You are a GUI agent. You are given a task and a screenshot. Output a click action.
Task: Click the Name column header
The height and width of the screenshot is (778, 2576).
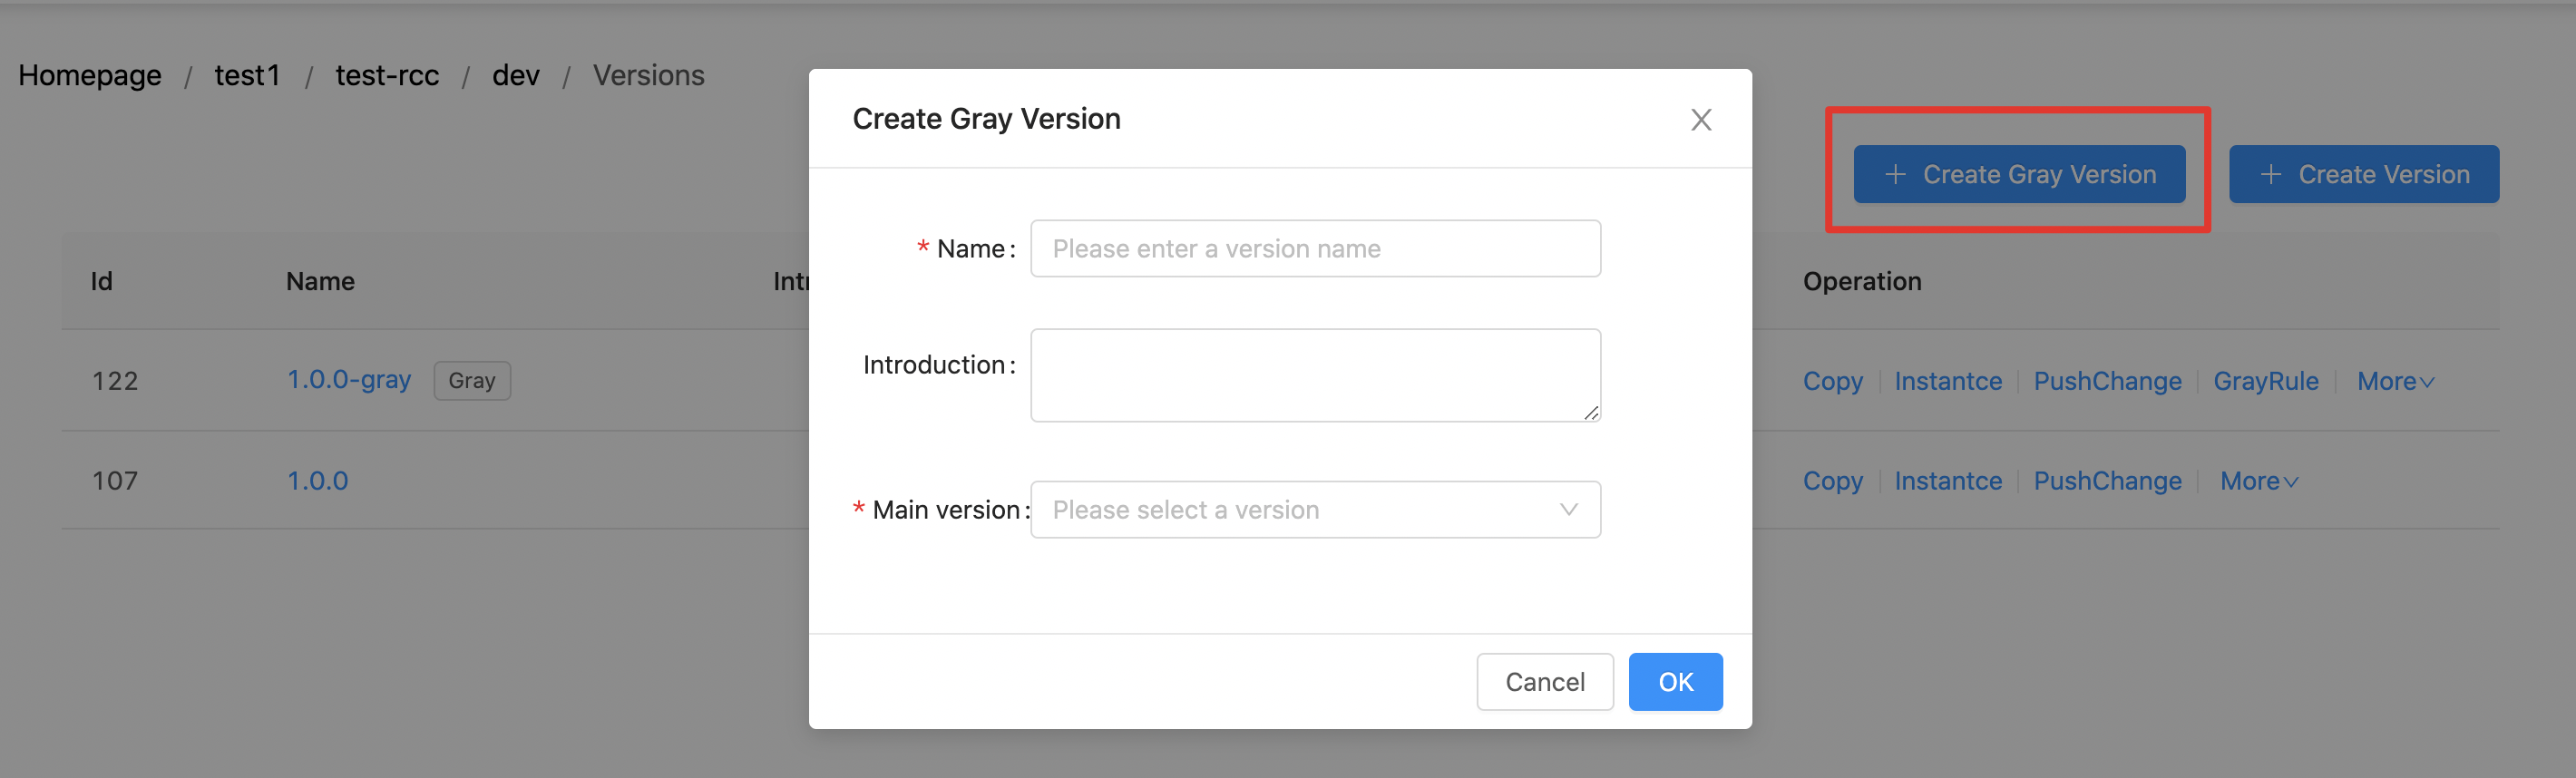tap(320, 281)
